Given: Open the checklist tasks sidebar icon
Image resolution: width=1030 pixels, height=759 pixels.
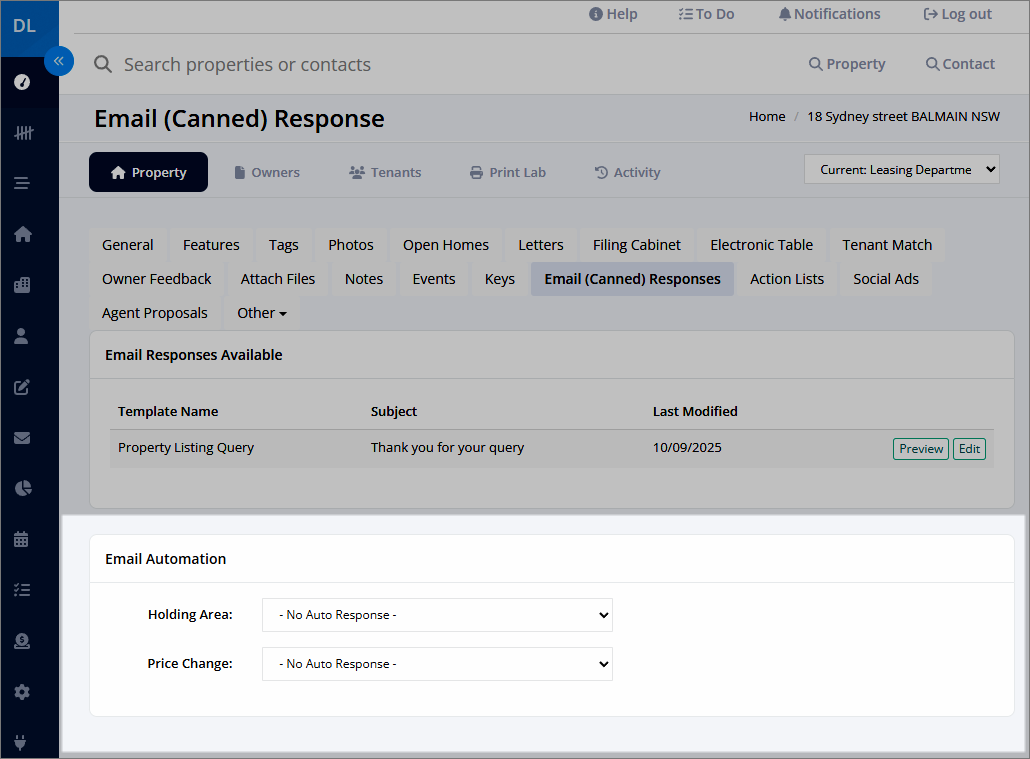Looking at the screenshot, I should click(22, 590).
